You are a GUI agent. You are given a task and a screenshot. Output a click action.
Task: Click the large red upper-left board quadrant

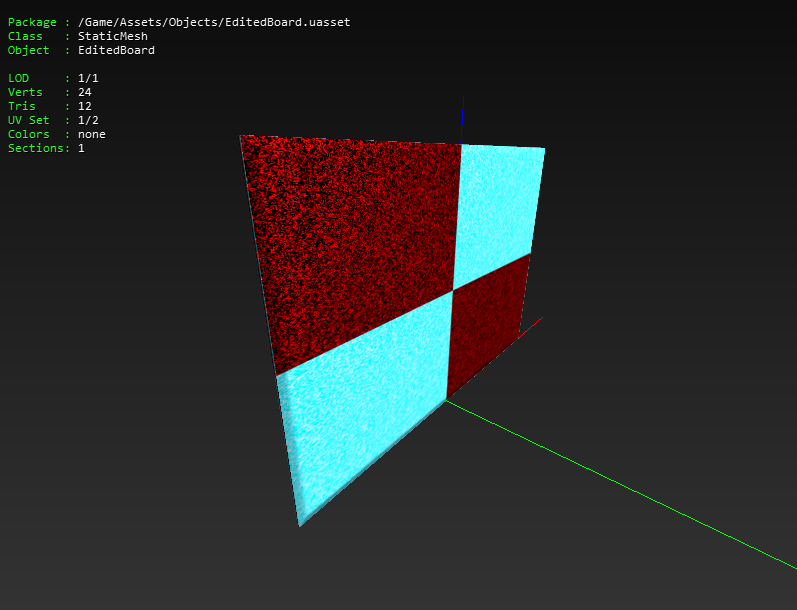point(356,244)
